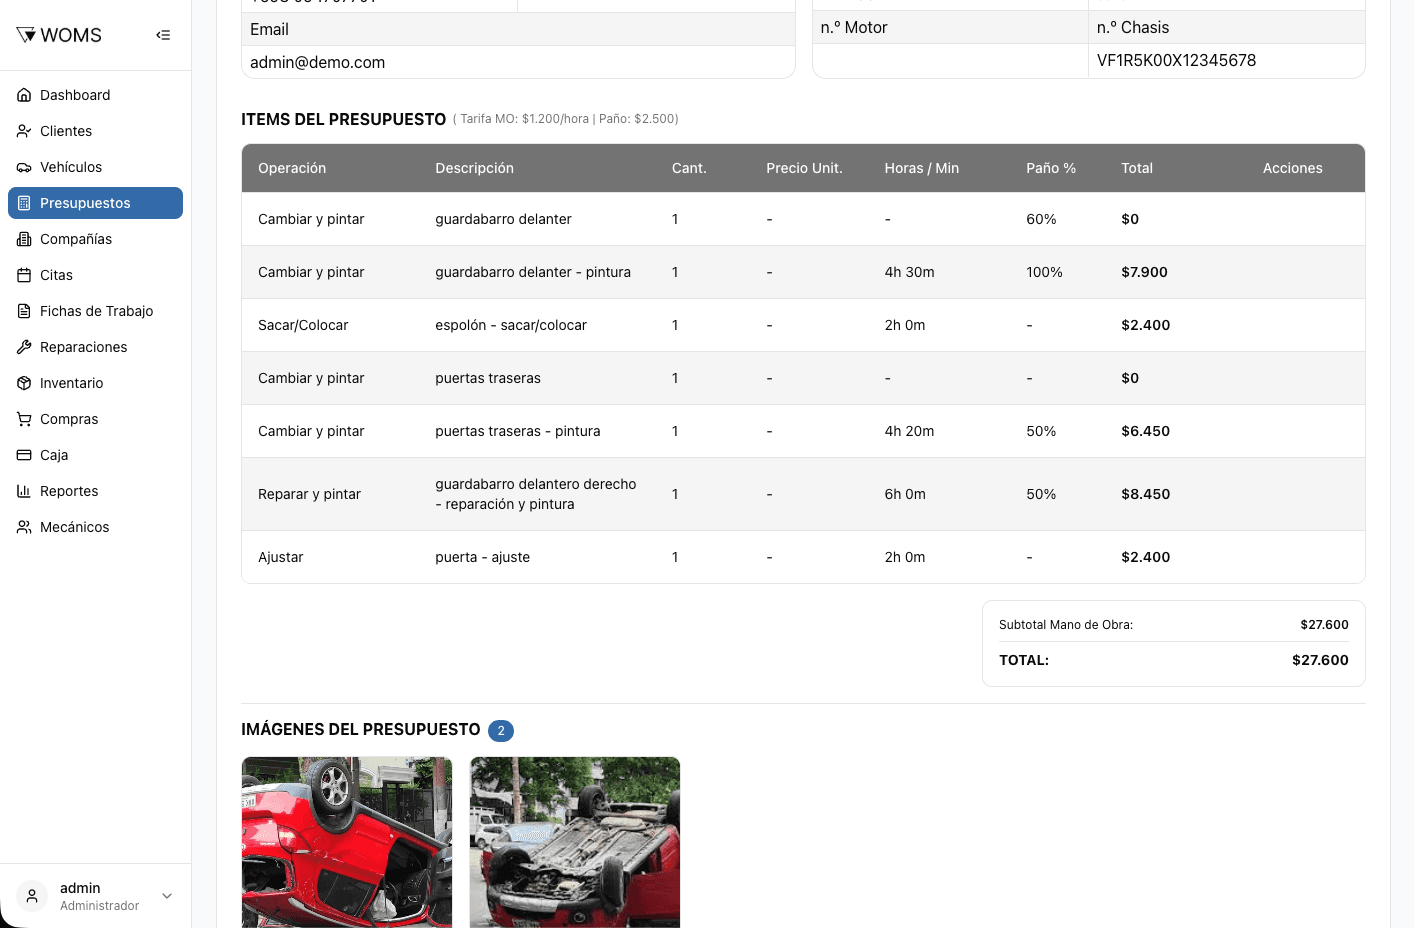Open the Dashboard menu item

click(x=95, y=95)
